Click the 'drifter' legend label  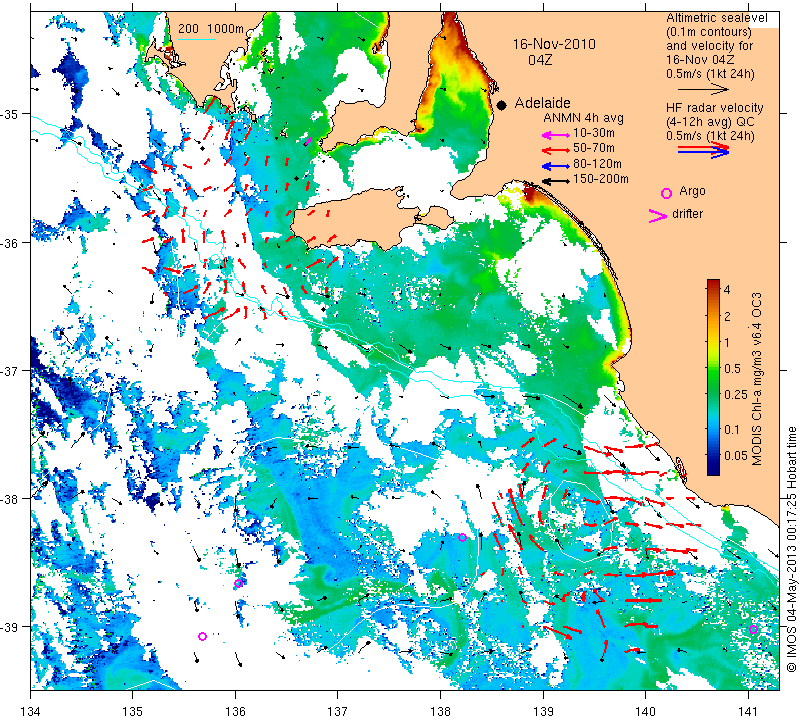pos(687,214)
